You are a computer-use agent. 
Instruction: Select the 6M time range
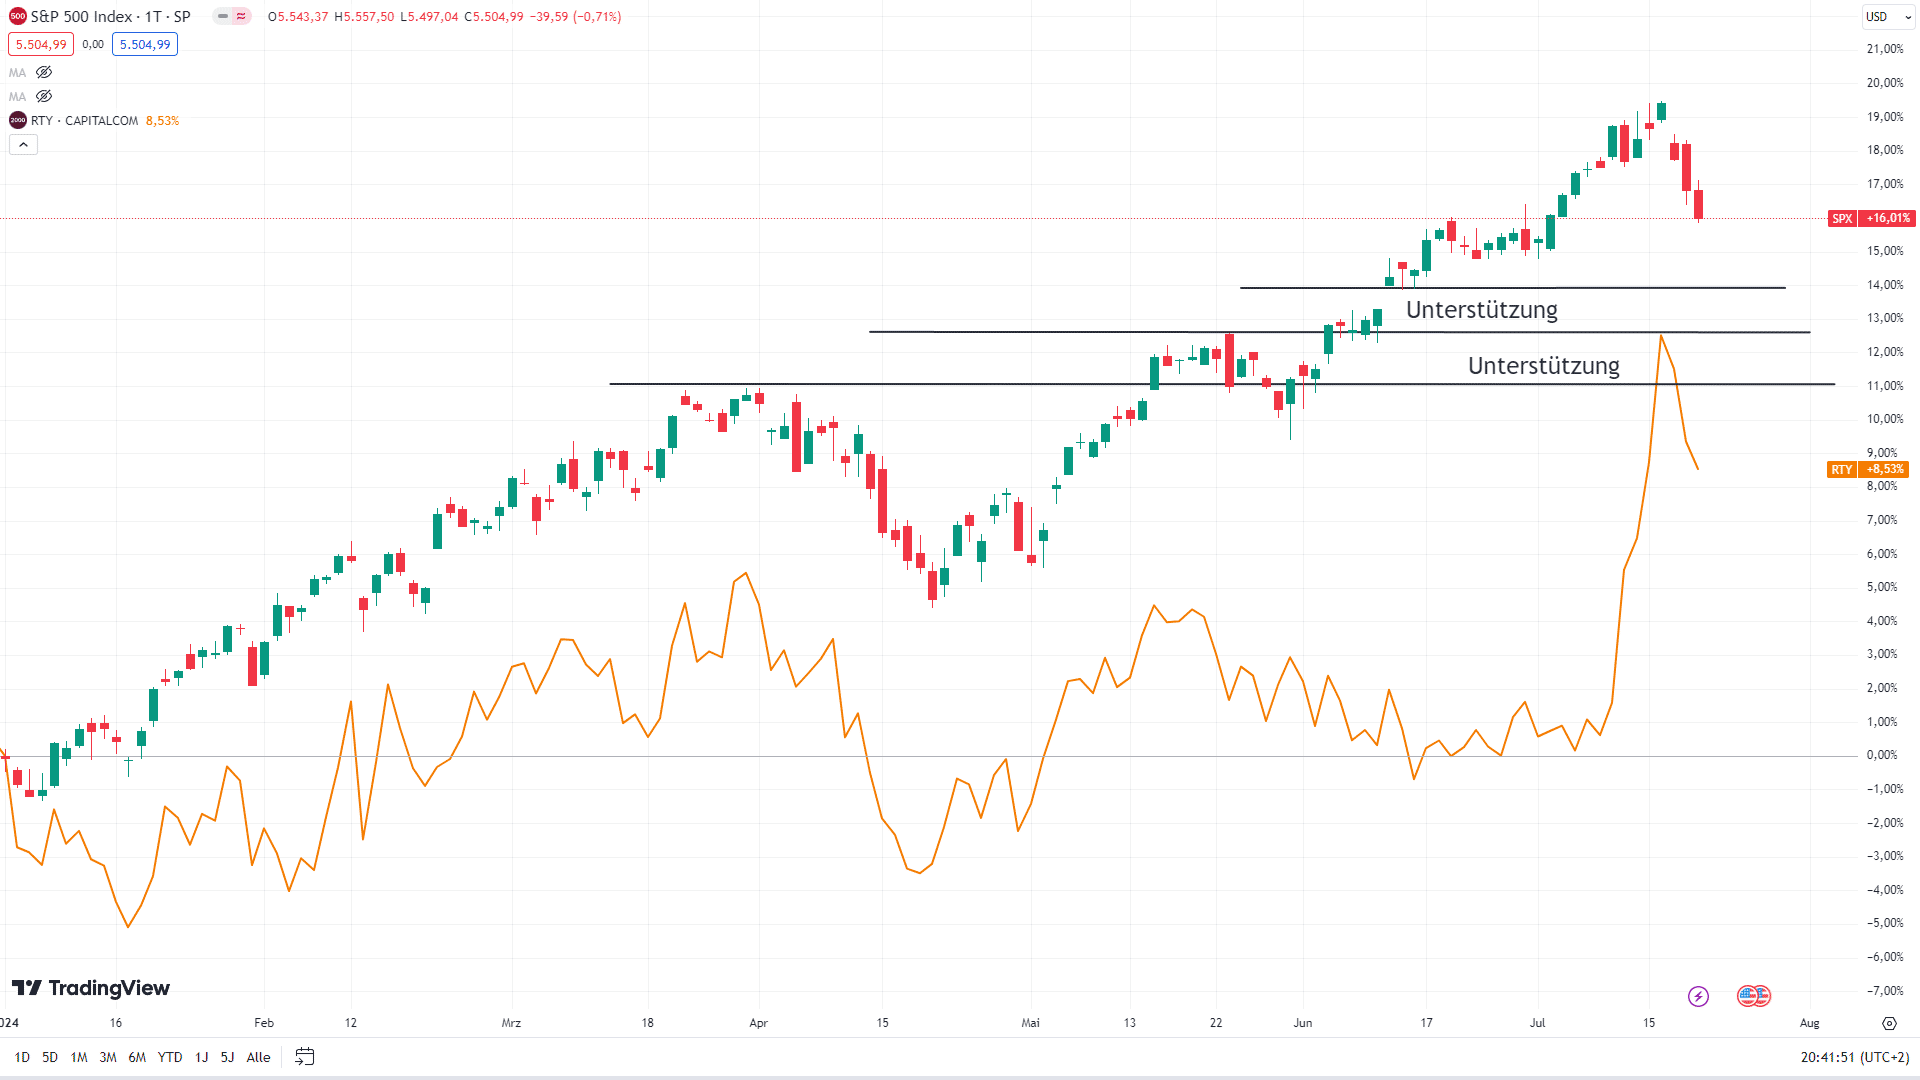point(137,1057)
